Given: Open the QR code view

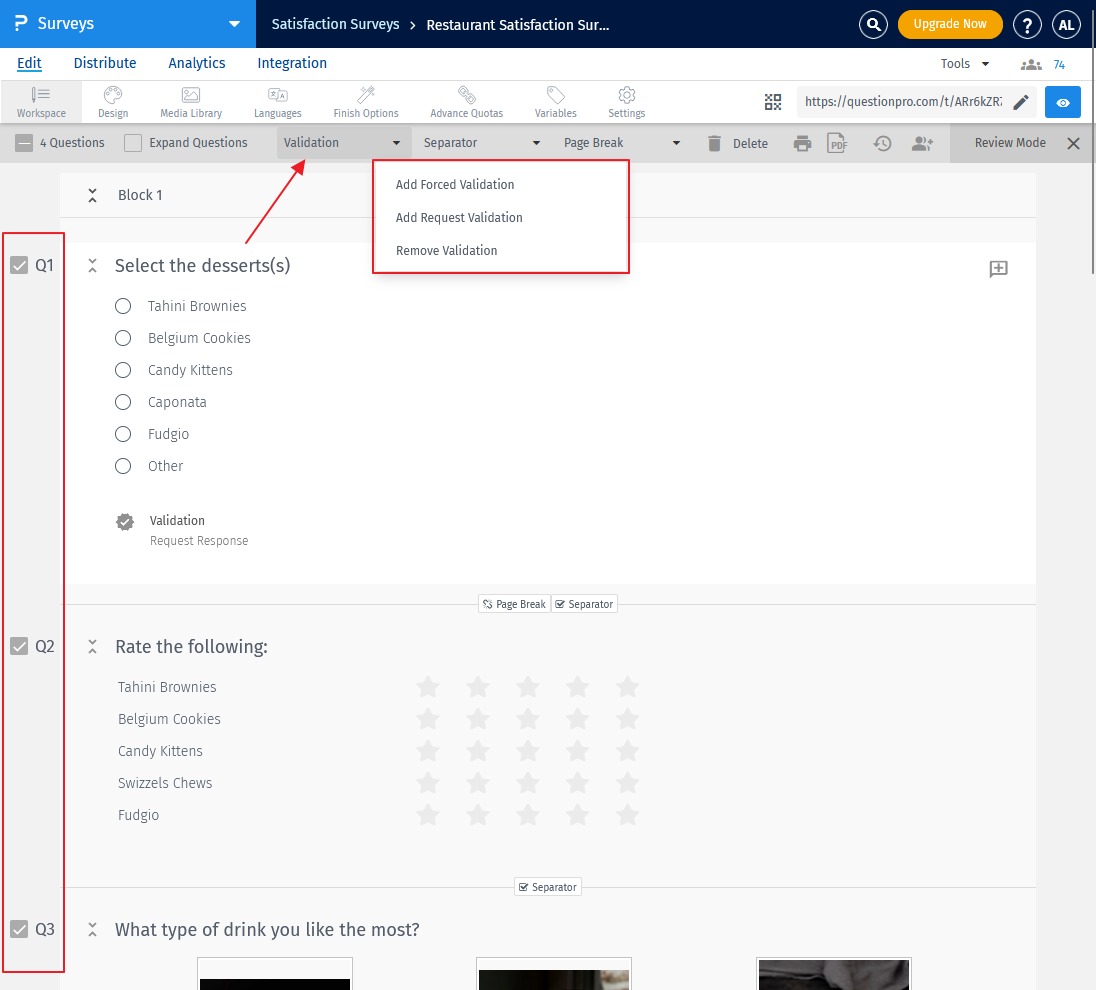Looking at the screenshot, I should pyautogui.click(x=773, y=101).
